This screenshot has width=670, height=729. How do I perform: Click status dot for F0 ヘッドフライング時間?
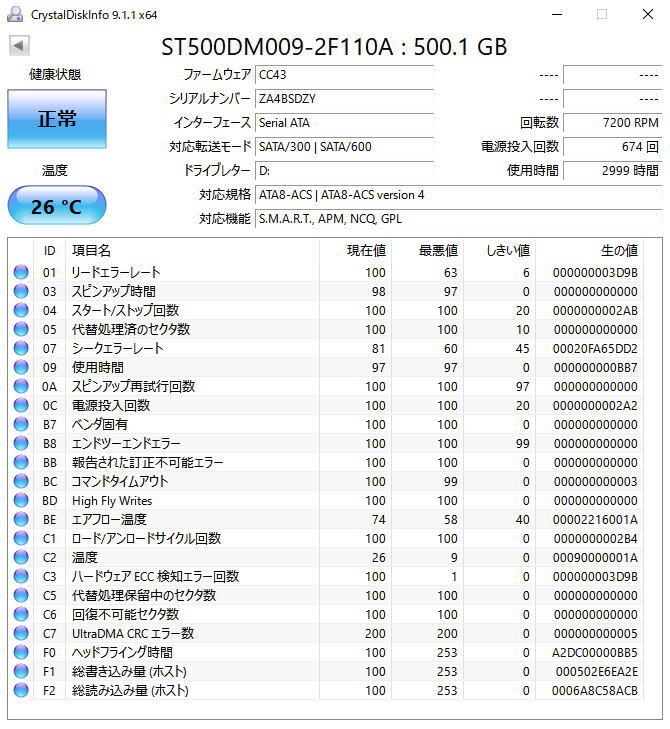(x=21, y=652)
